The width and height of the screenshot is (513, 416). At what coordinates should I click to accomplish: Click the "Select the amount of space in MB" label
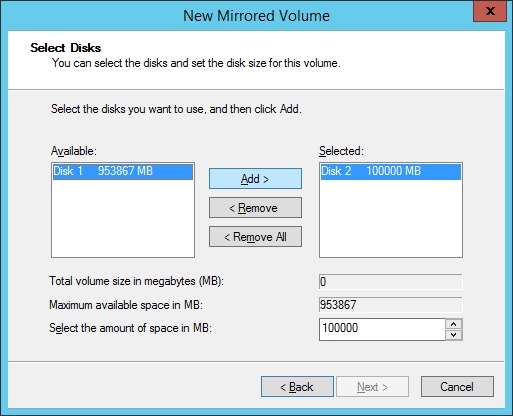click(x=130, y=328)
